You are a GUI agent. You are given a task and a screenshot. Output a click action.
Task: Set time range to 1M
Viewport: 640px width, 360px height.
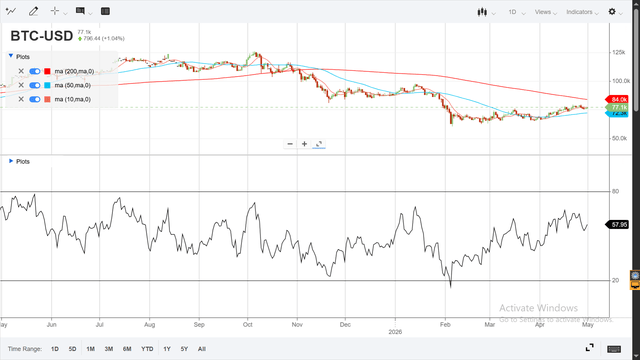click(x=91, y=349)
